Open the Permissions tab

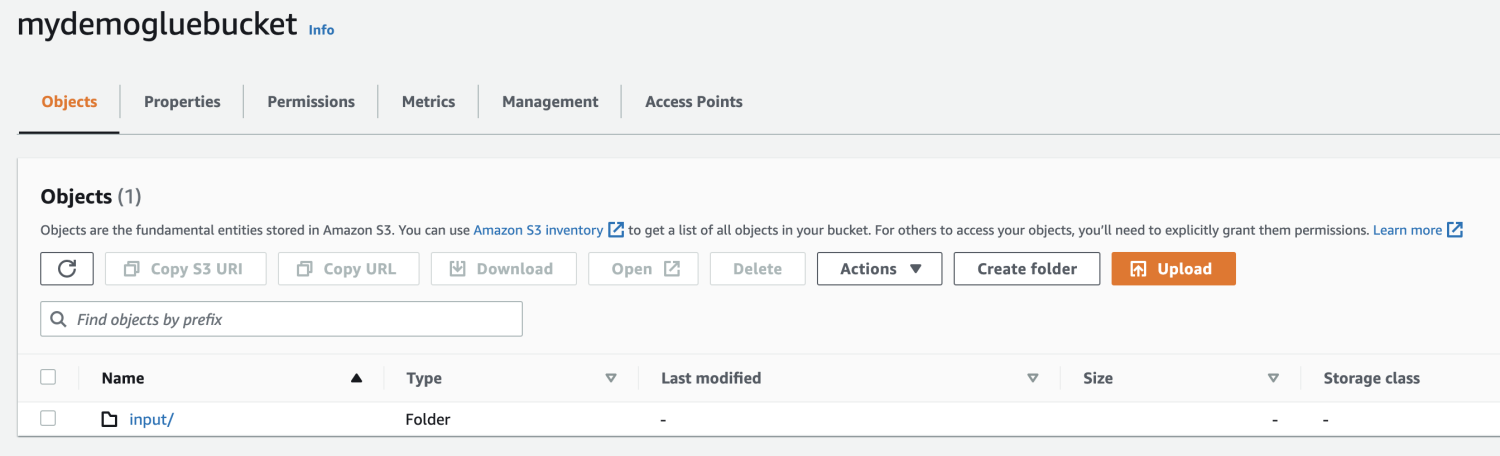[x=311, y=102]
